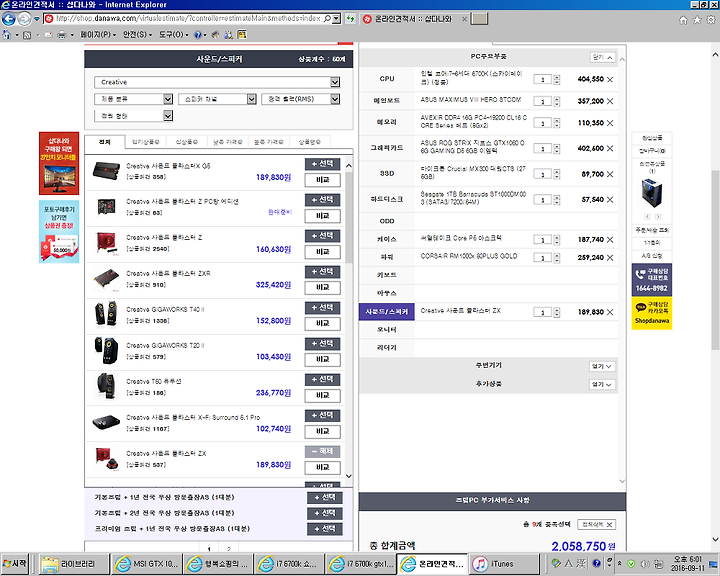Open the address bar history dropdown arrow
The image size is (720, 576).
pyautogui.click(x=337, y=19)
